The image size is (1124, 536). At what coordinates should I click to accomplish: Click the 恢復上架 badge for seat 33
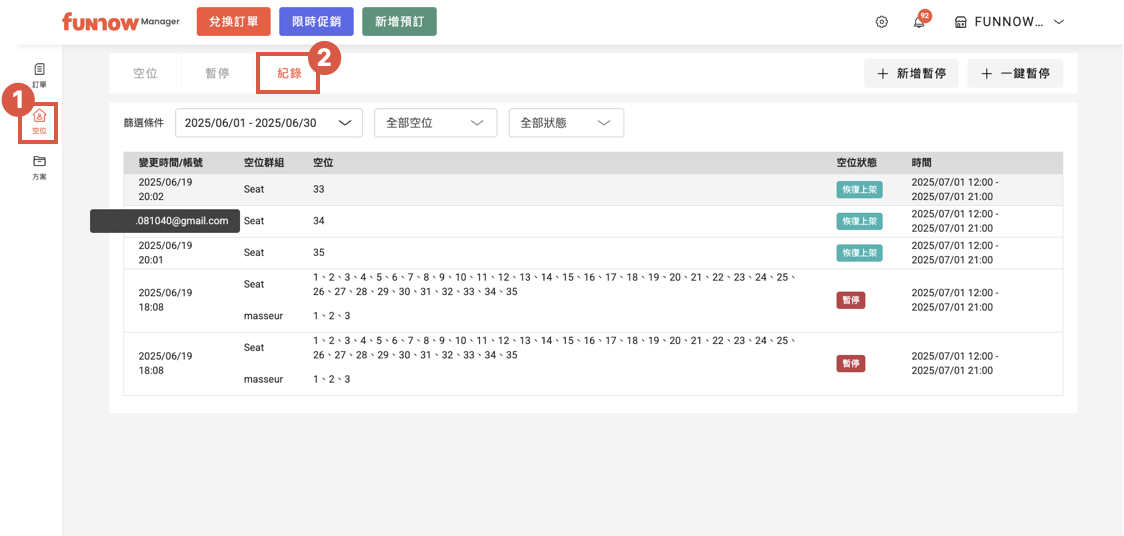859,190
